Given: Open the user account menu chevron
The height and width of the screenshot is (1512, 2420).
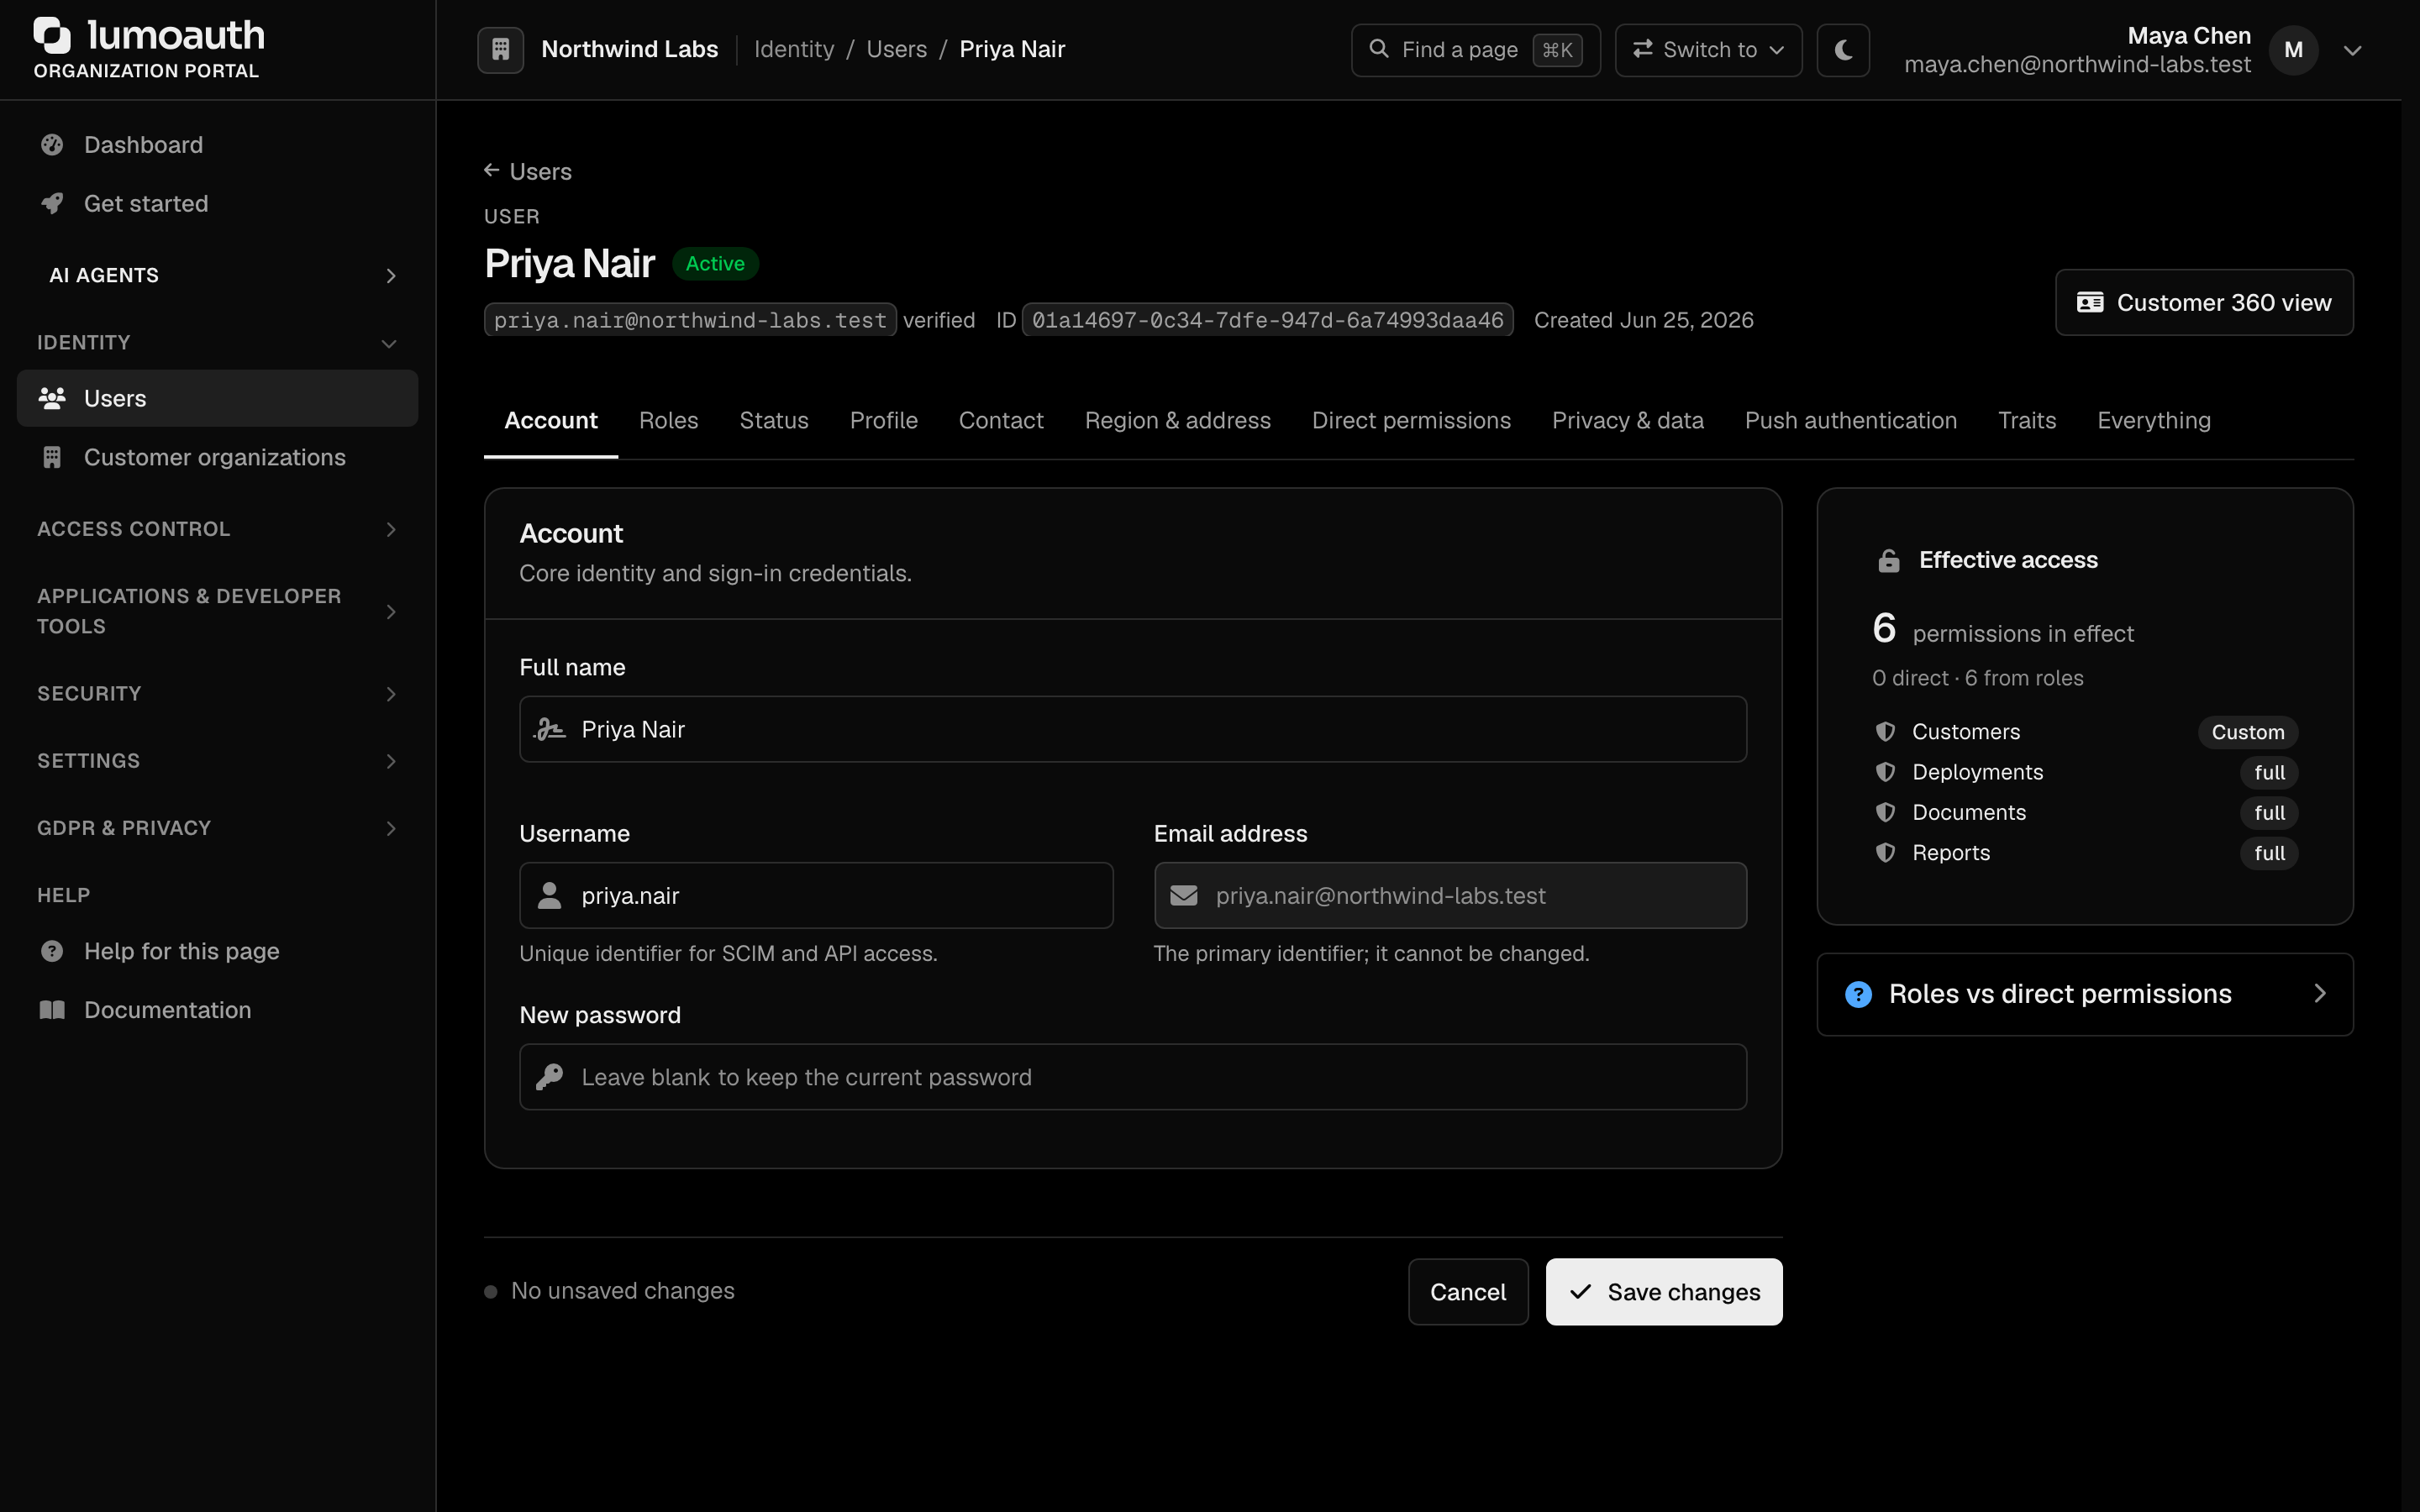Looking at the screenshot, I should [2352, 50].
